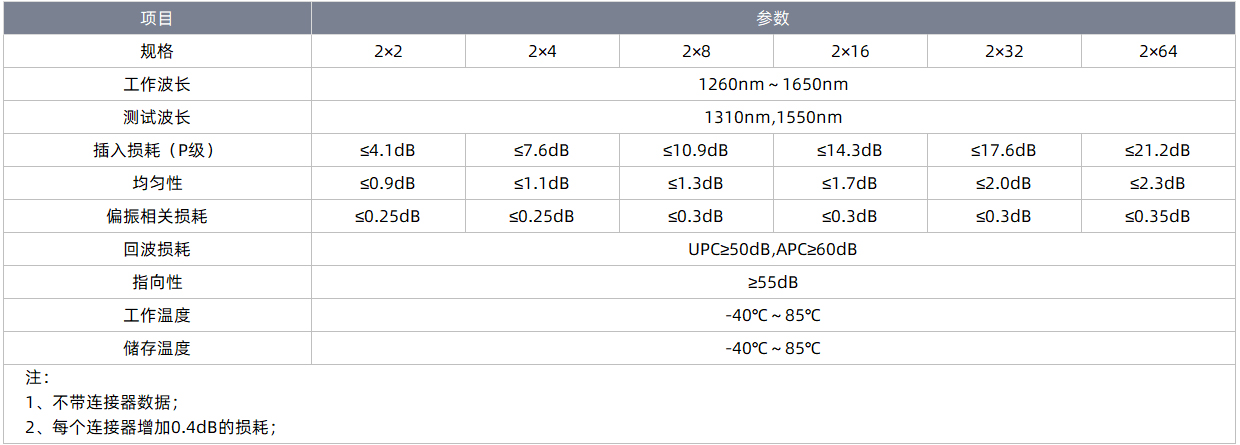Click the 储存温度 row label
The width and height of the screenshot is (1240, 445).
coord(157,348)
